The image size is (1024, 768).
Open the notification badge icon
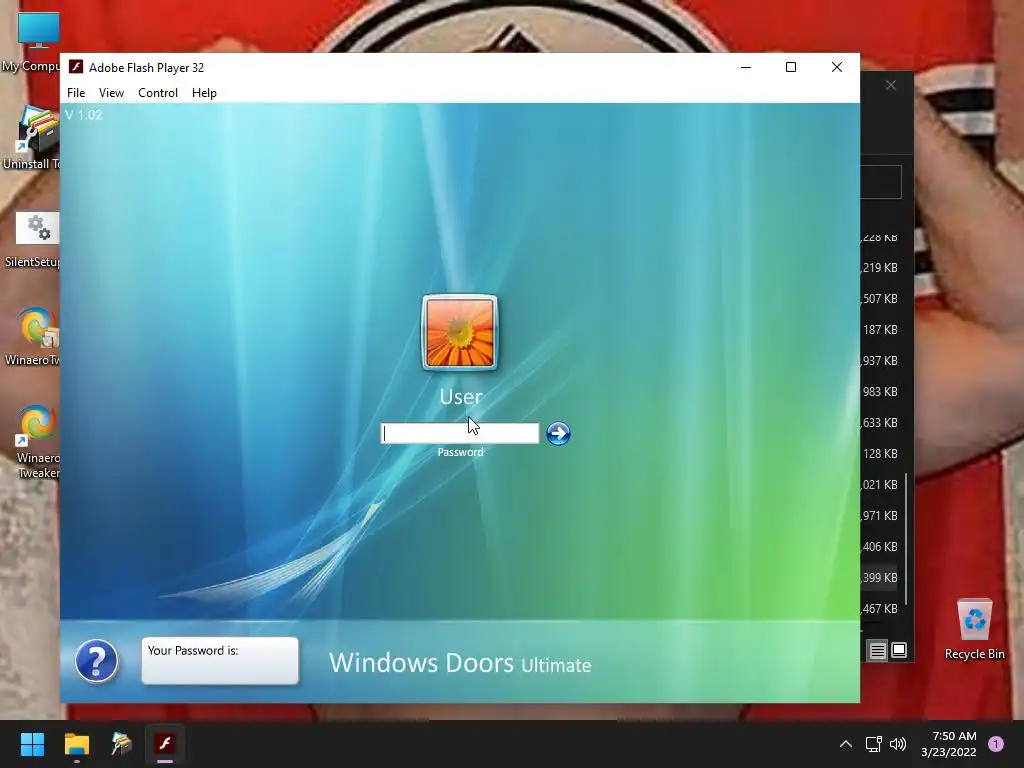pos(996,744)
